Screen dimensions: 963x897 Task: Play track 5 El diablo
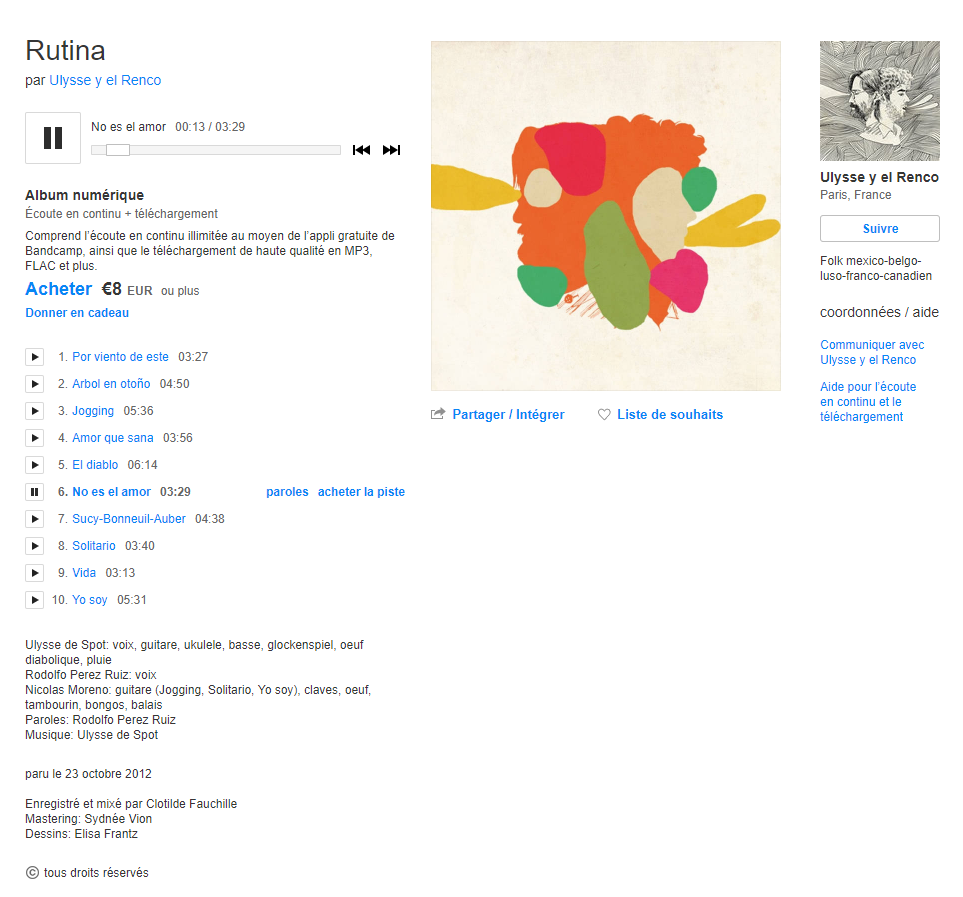pyautogui.click(x=34, y=465)
